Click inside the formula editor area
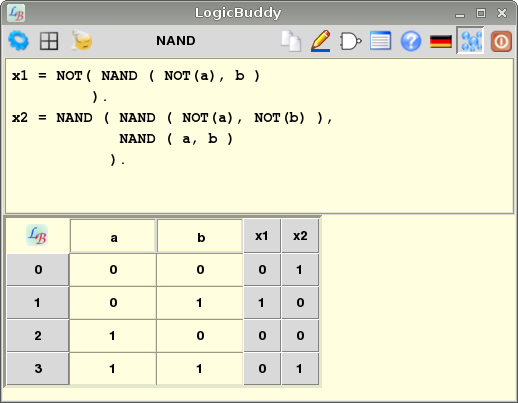Viewport: 518px width, 403px height. (259, 136)
